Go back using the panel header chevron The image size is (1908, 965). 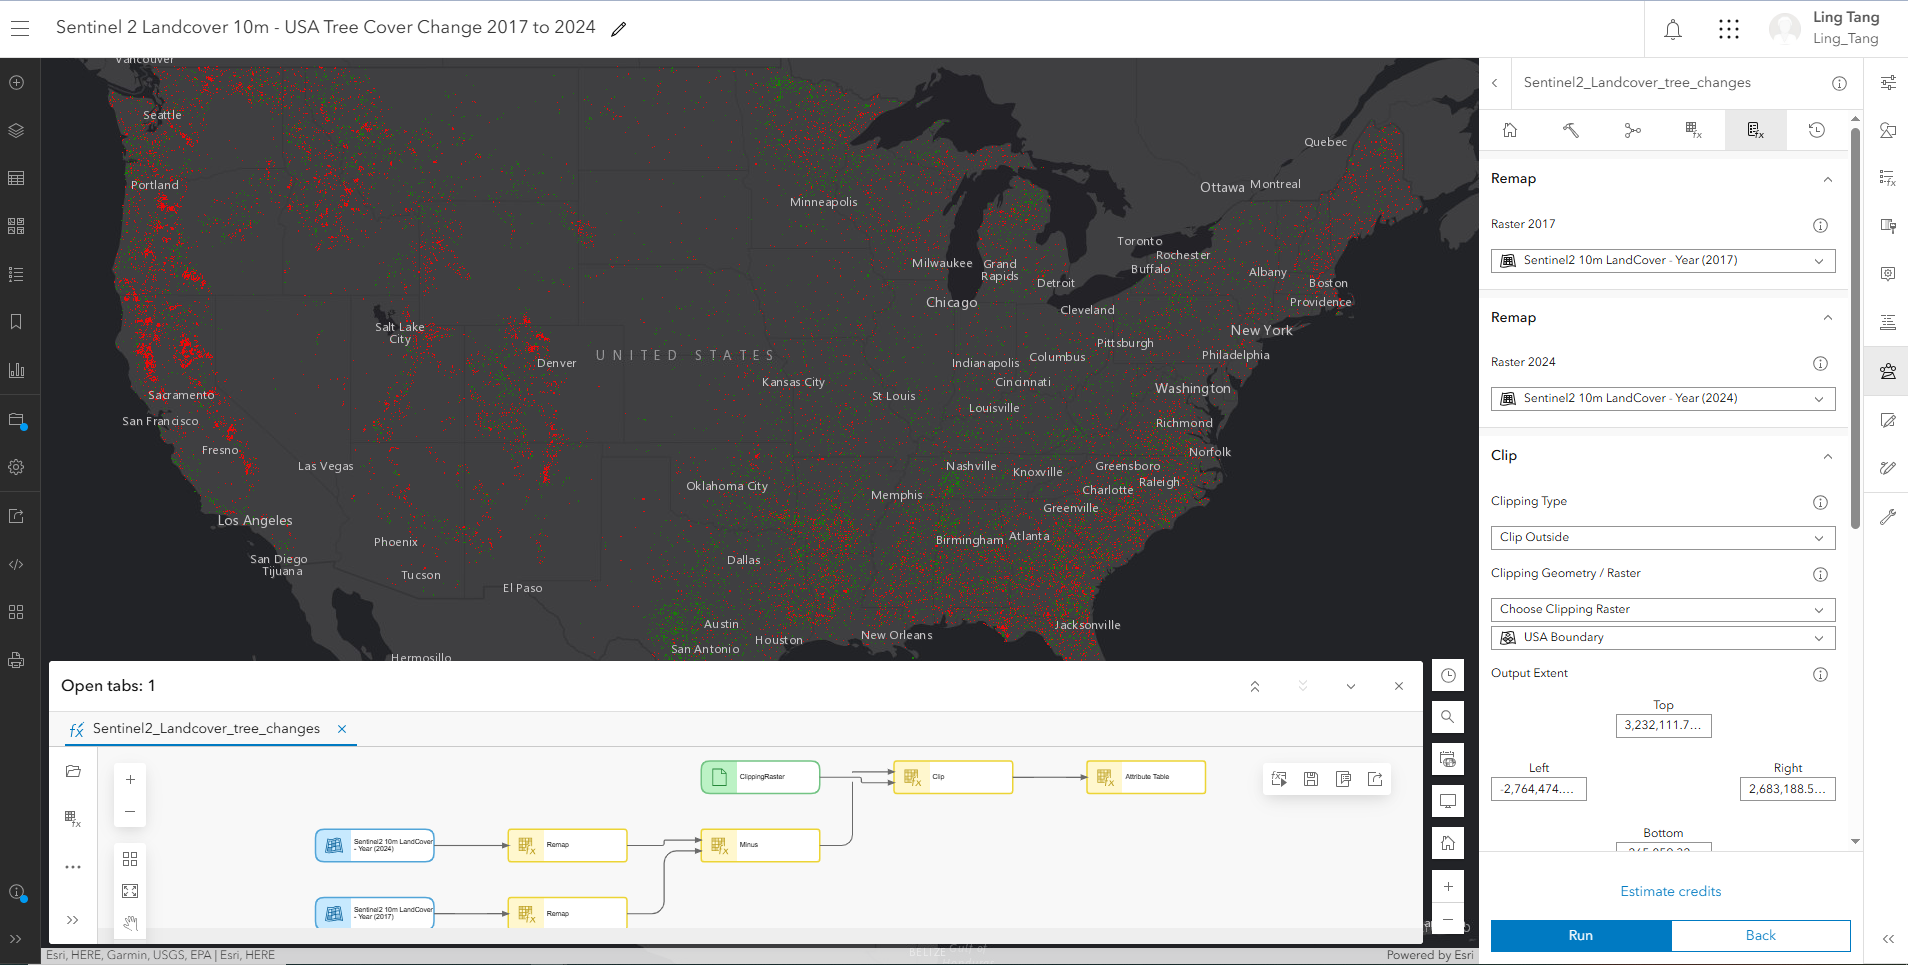tap(1495, 83)
